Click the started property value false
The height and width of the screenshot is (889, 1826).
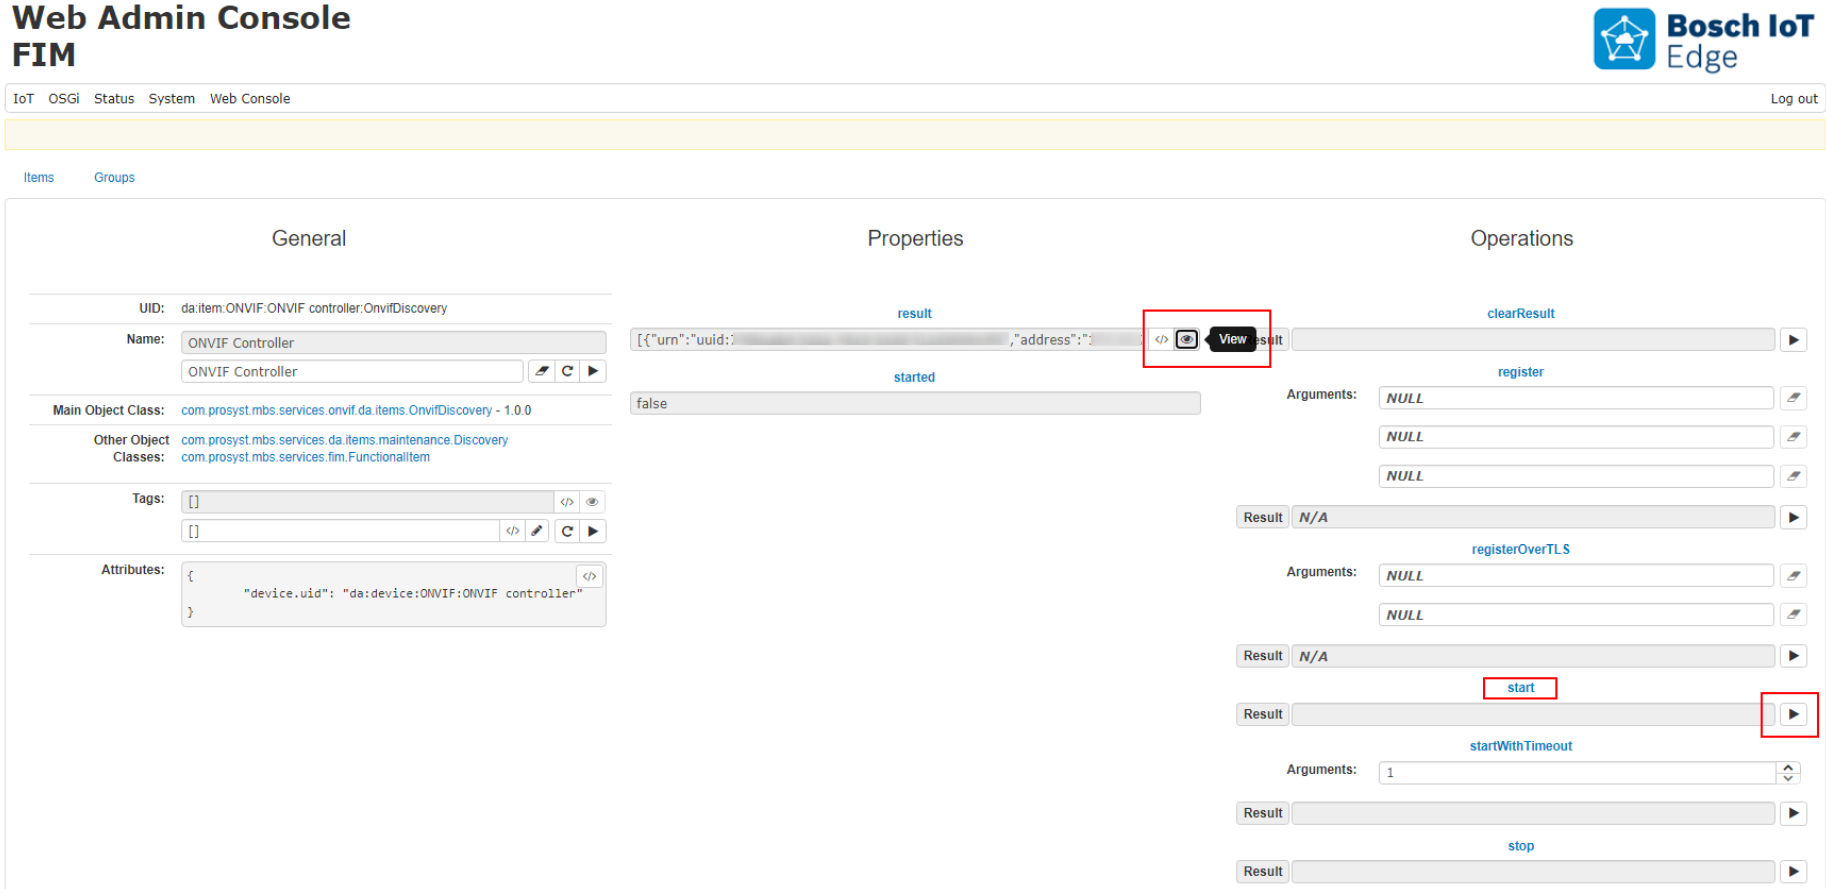[x=915, y=403]
